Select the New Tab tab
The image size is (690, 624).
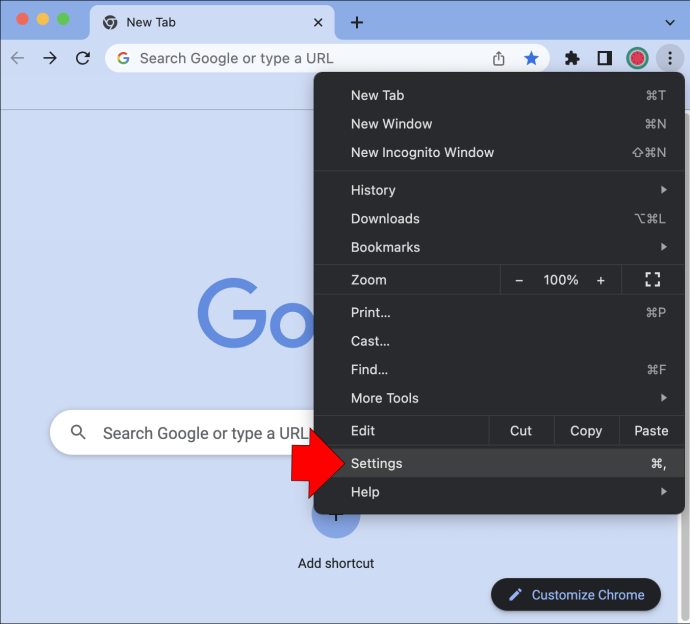pyautogui.click(x=212, y=22)
